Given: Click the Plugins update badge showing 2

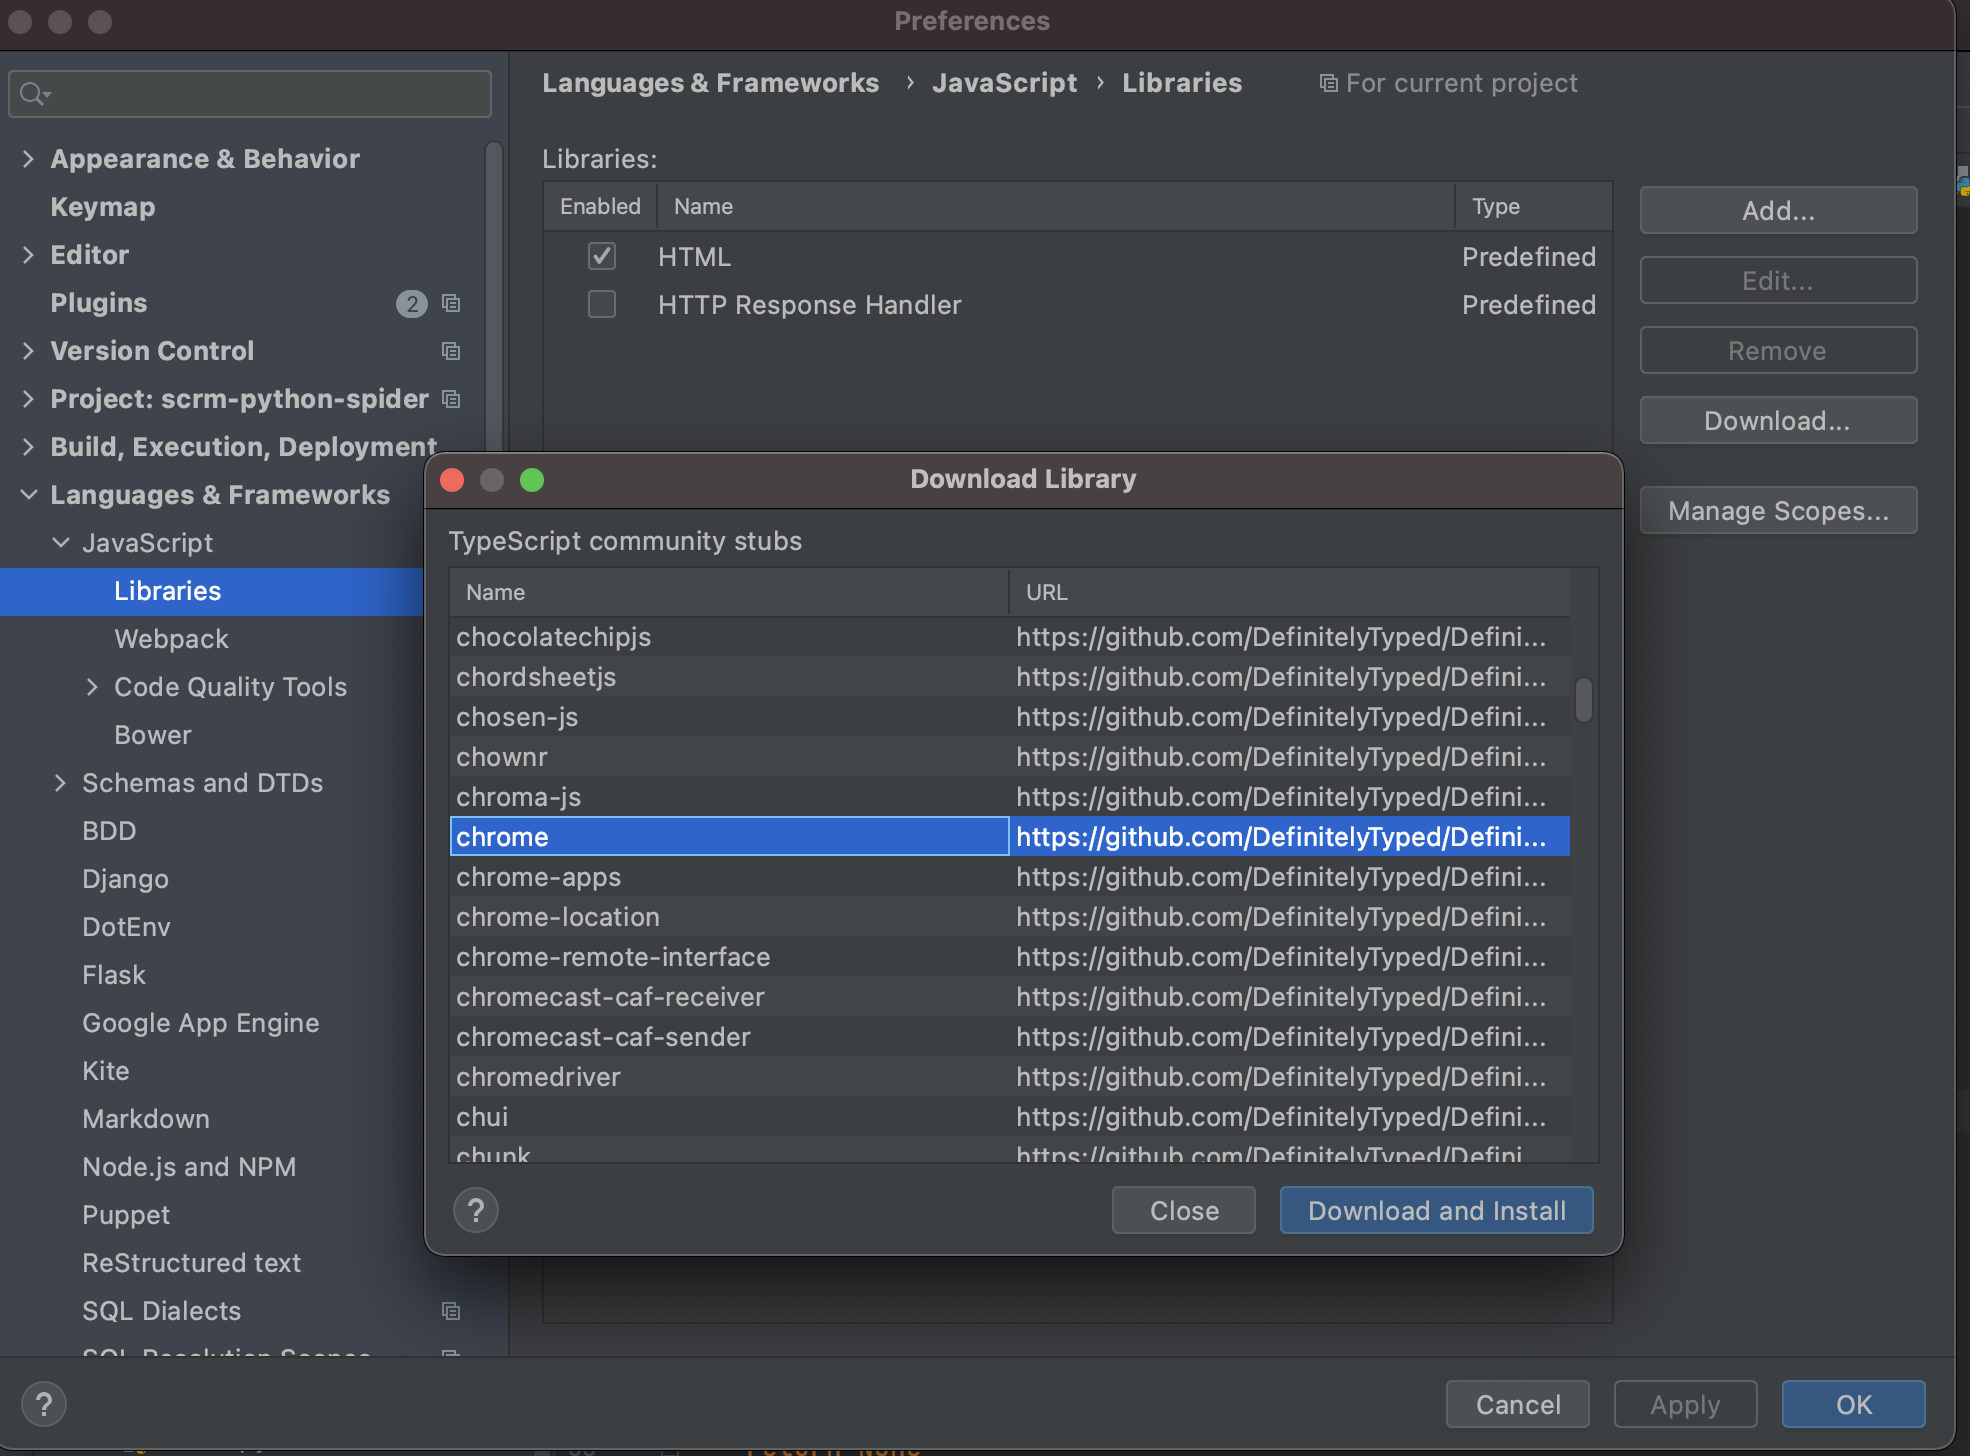Looking at the screenshot, I should coord(411,303).
